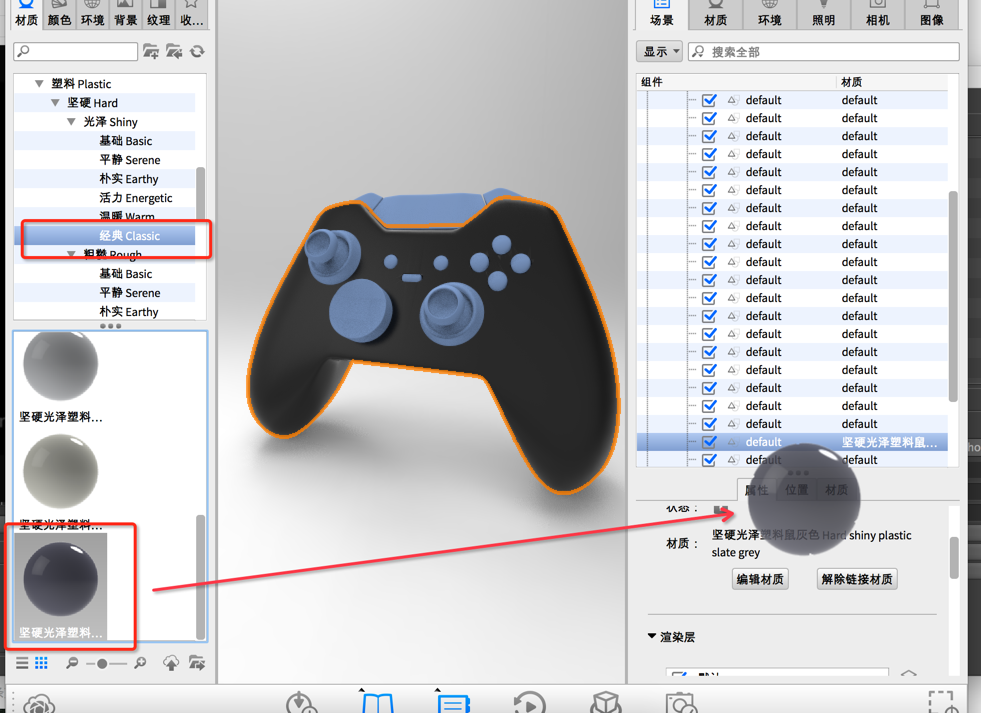Click the Render camera icon

(681, 703)
